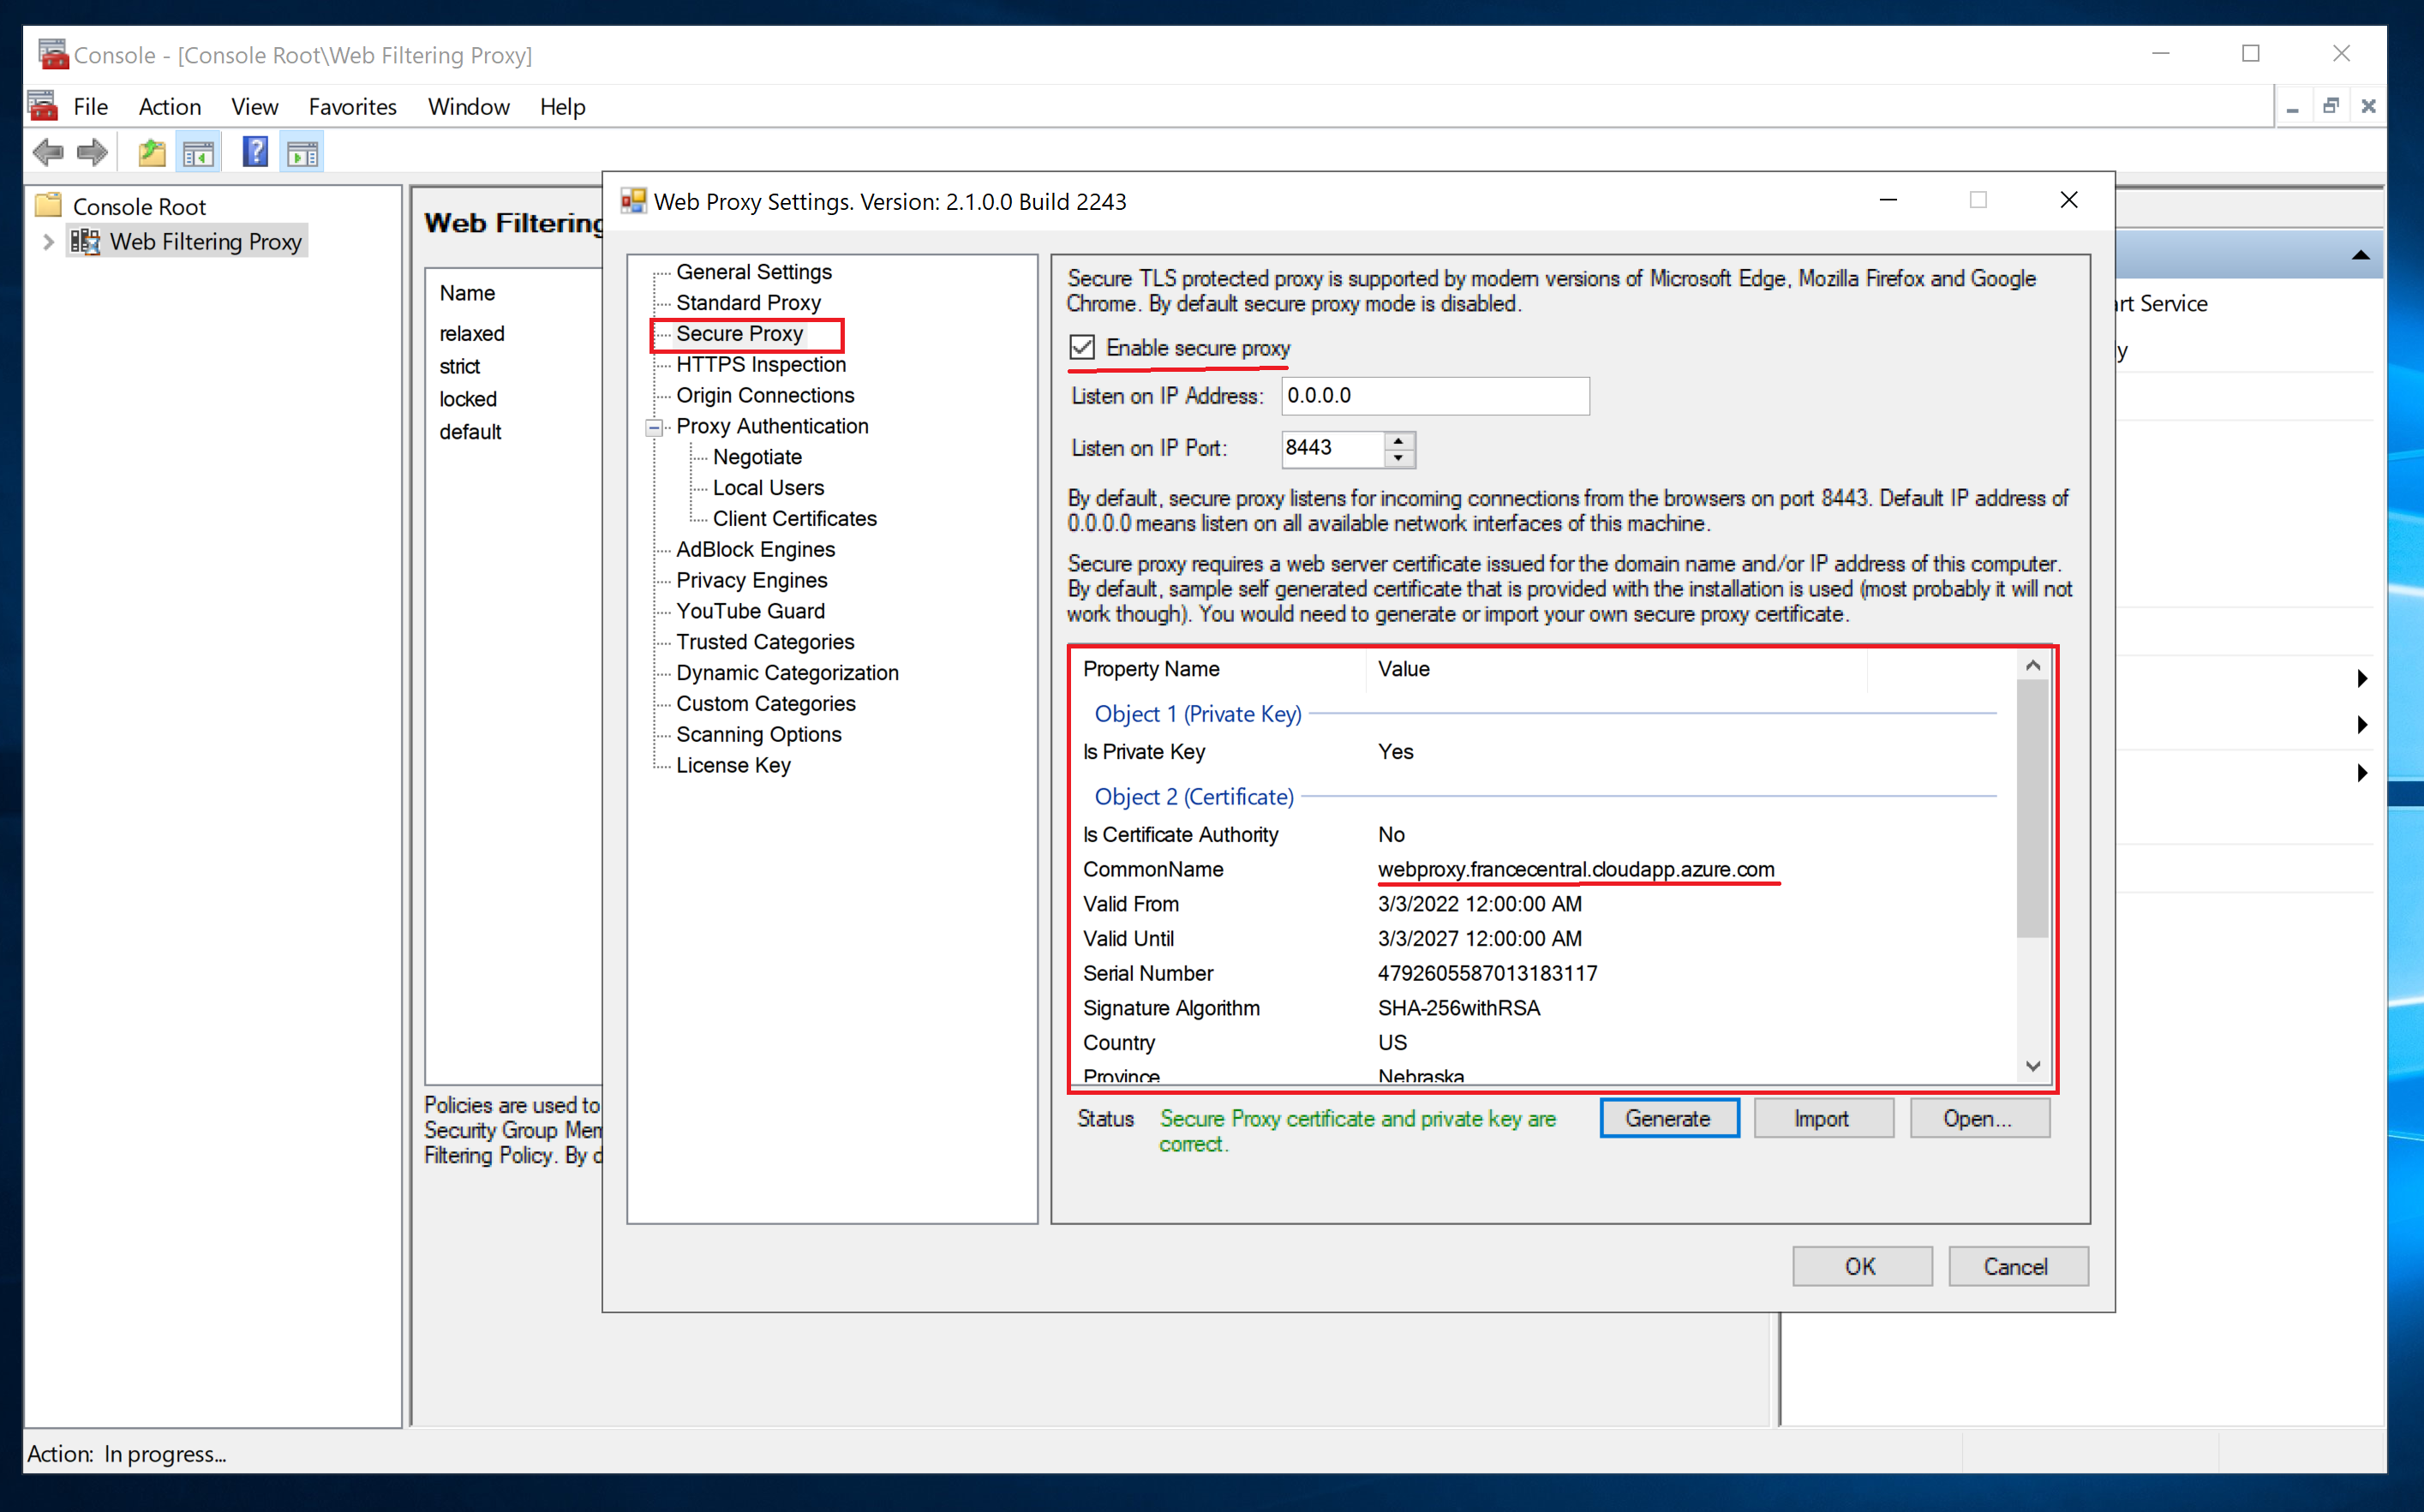The height and width of the screenshot is (1512, 2424).
Task: Expand Web Filtering Proxy tree node
Action: pyautogui.click(x=47, y=241)
